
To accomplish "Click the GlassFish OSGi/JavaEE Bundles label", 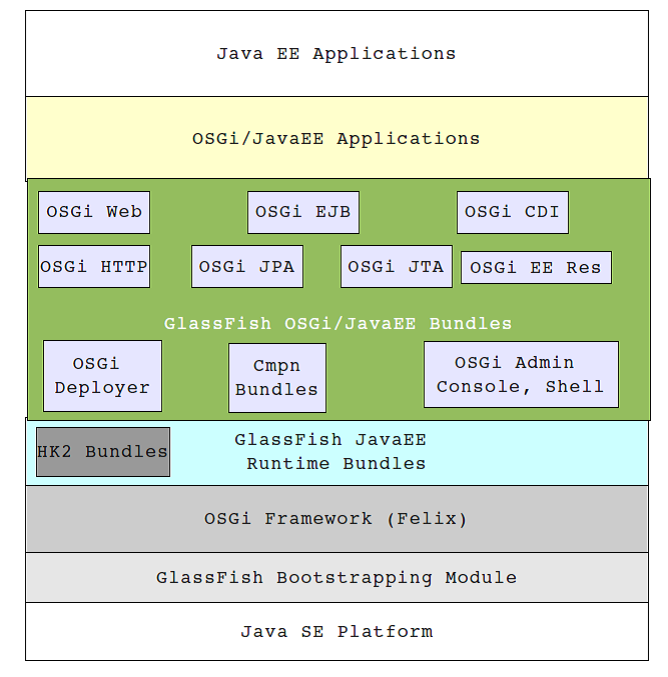I will 338,323.
